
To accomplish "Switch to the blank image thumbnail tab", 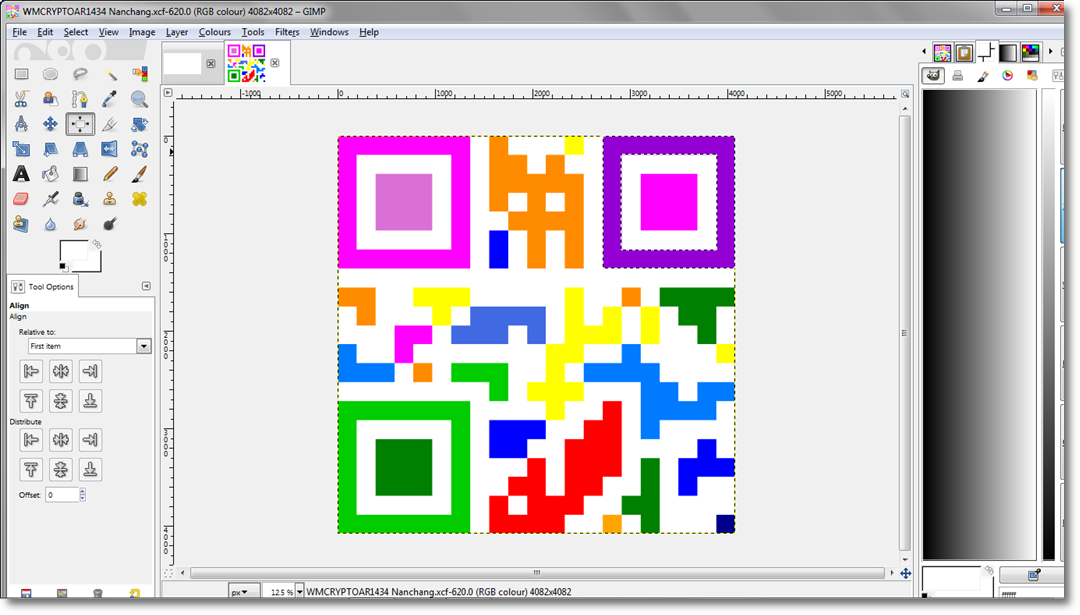I will pyautogui.click(x=183, y=63).
